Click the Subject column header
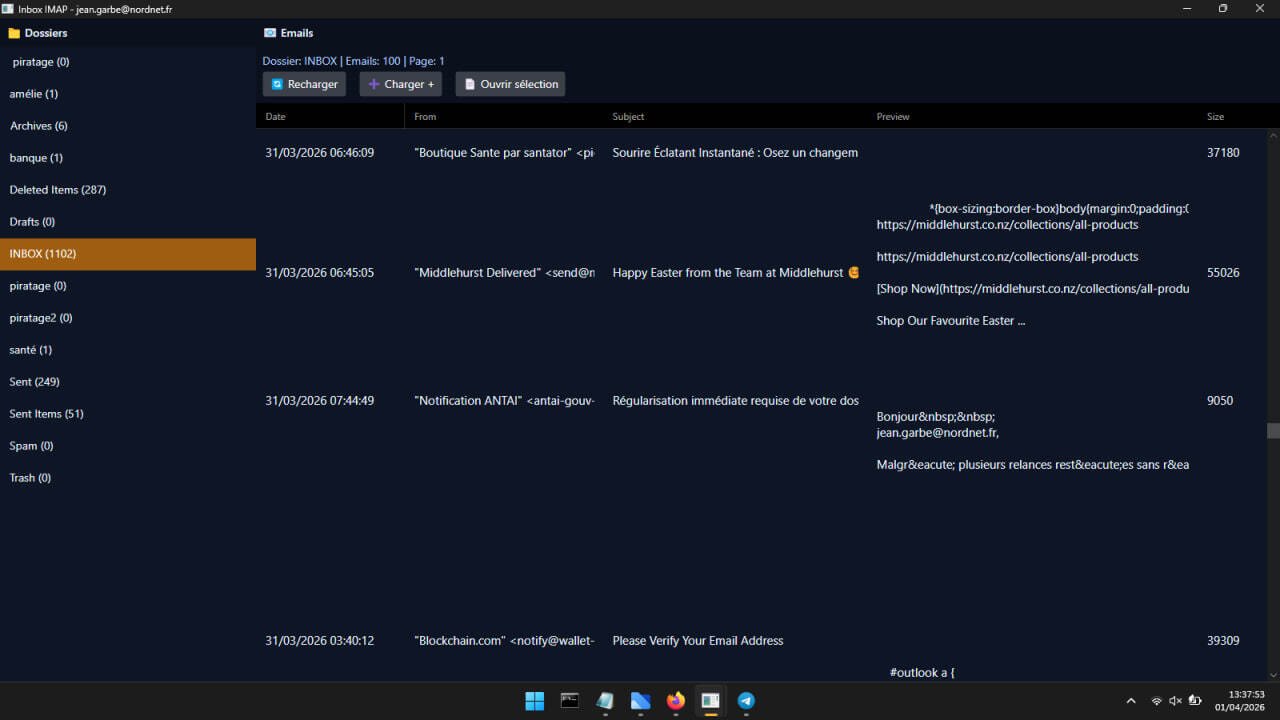 point(628,117)
